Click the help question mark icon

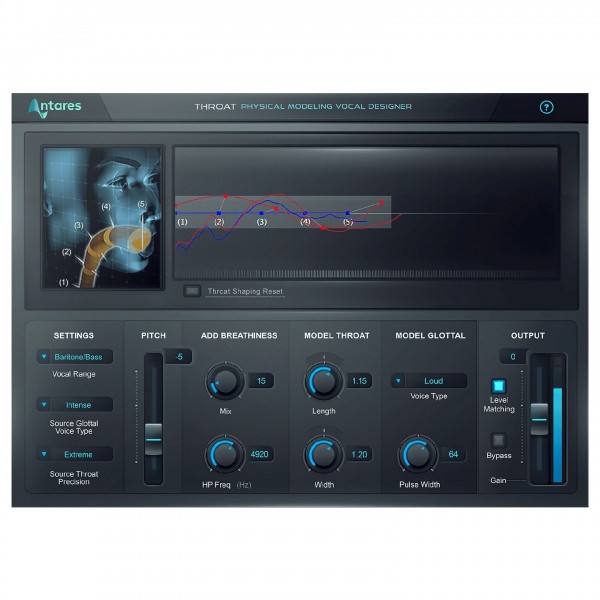[x=546, y=107]
